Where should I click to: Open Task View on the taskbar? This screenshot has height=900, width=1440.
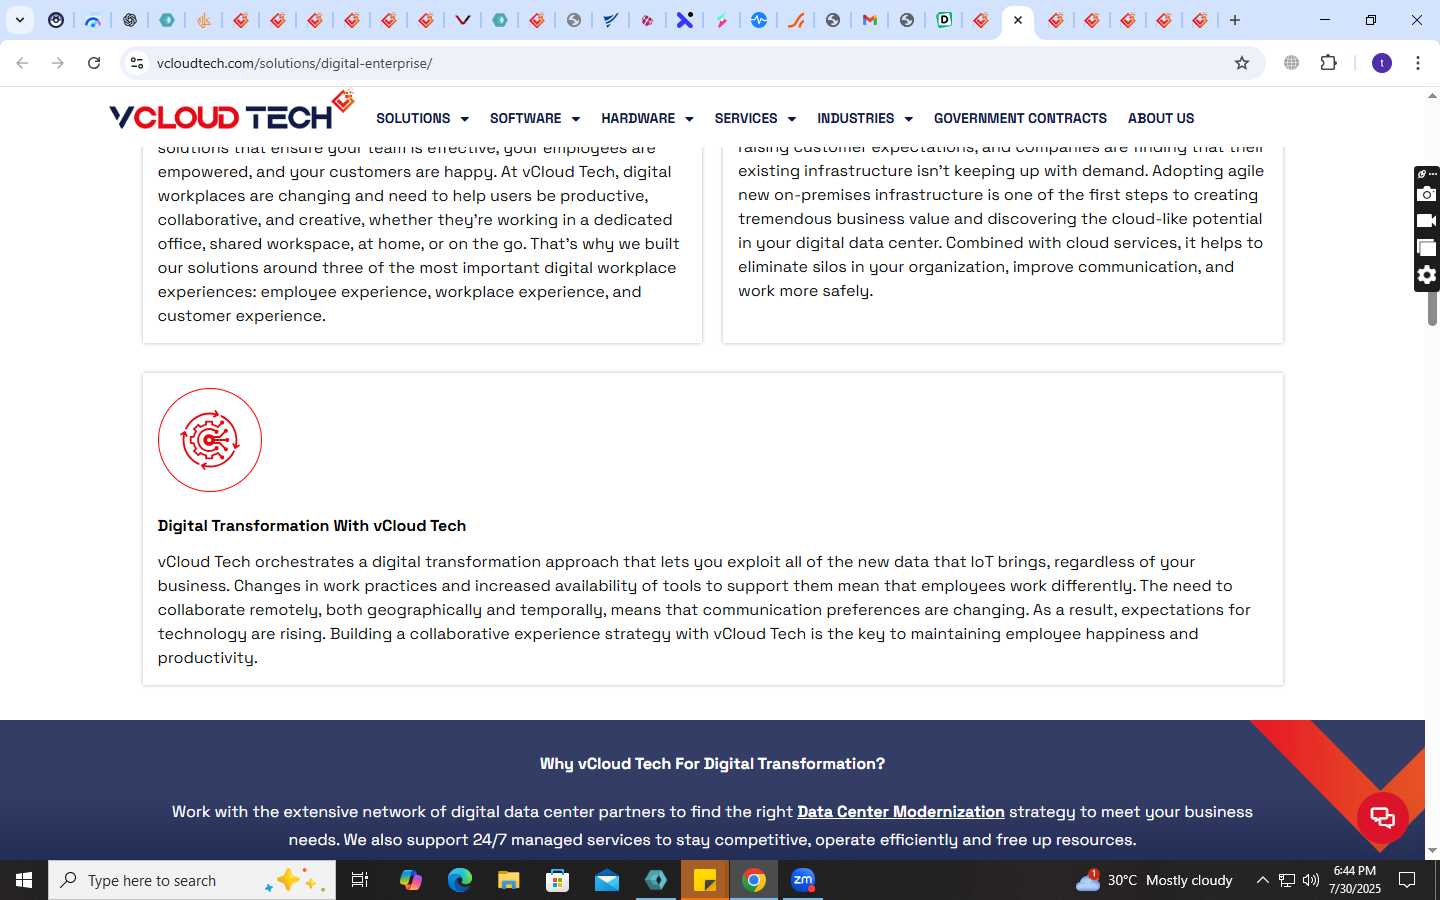[360, 880]
